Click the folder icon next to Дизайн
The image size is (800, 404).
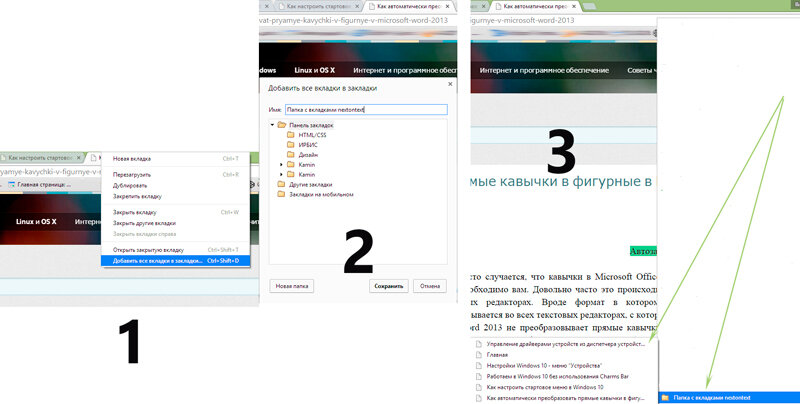[291, 155]
